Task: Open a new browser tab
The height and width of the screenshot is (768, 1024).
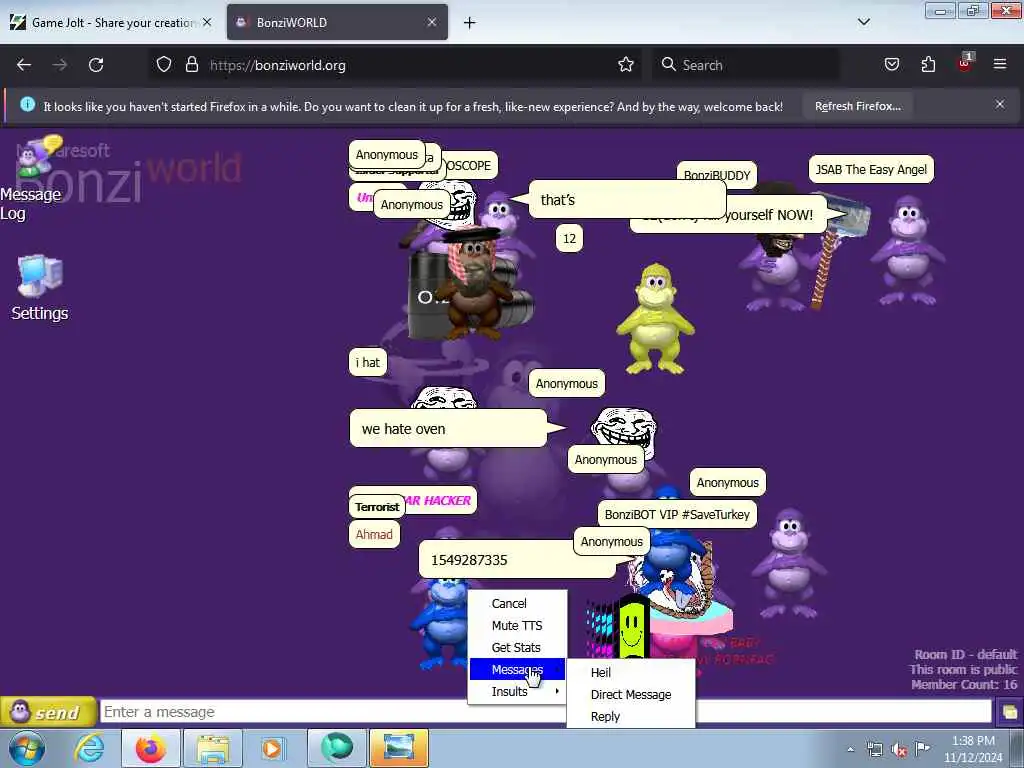Action: point(470,23)
